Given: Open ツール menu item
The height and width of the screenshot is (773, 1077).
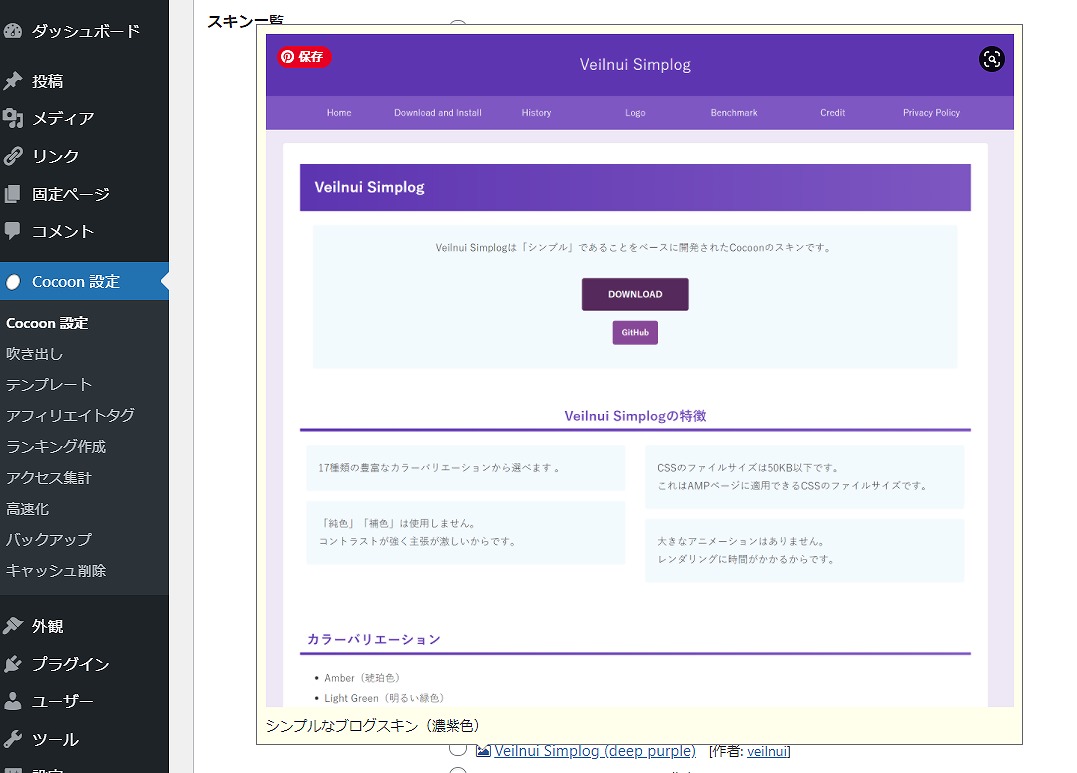Looking at the screenshot, I should click(x=55, y=739).
